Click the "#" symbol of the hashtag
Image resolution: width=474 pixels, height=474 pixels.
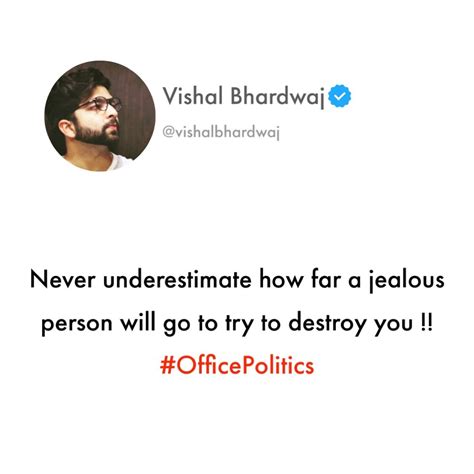[x=166, y=365]
